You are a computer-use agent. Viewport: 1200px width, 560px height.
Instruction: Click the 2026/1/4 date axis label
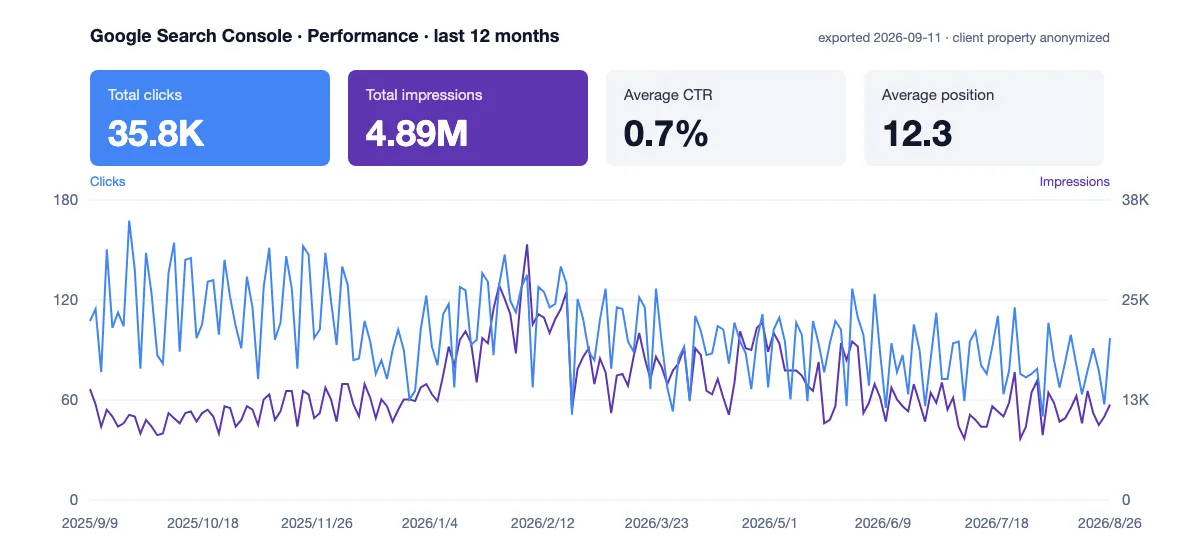point(430,523)
